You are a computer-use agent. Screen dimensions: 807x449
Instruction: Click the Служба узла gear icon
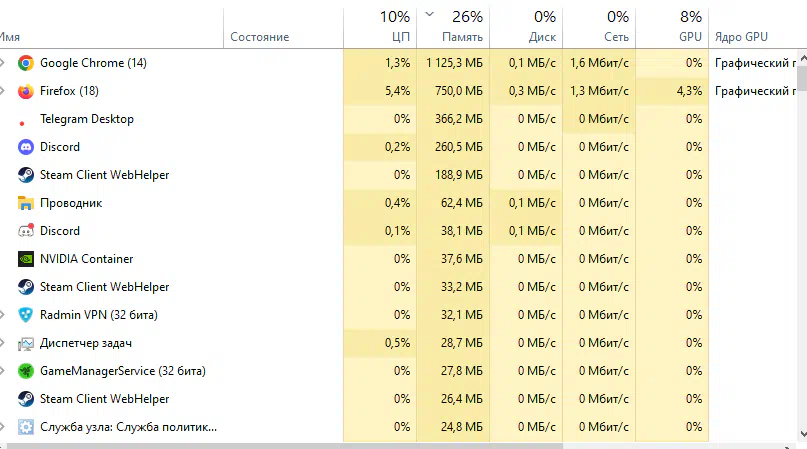(26, 427)
